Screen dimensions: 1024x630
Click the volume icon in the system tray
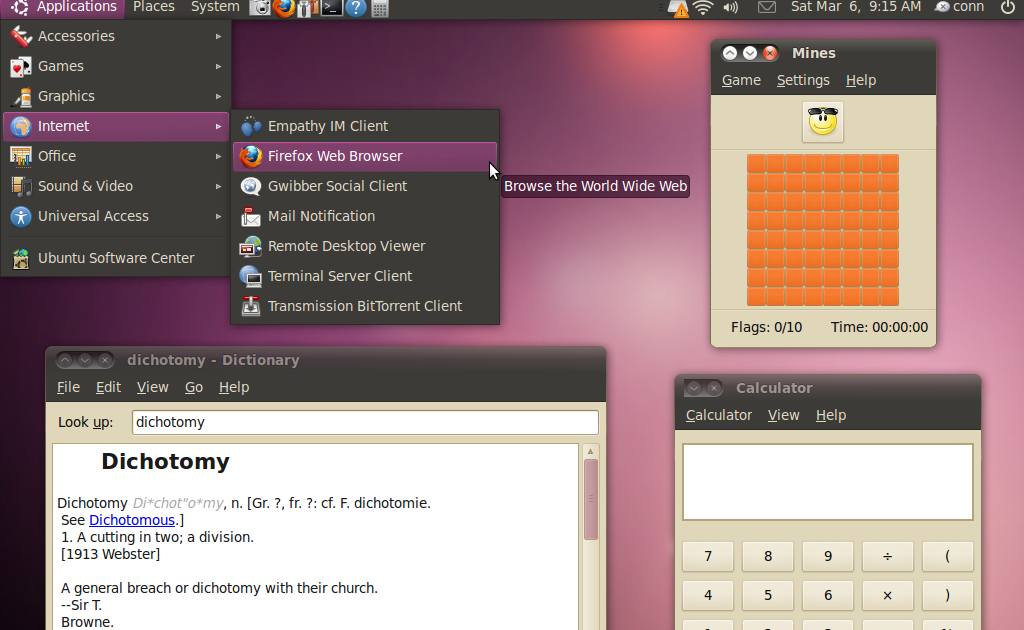pyautogui.click(x=729, y=8)
